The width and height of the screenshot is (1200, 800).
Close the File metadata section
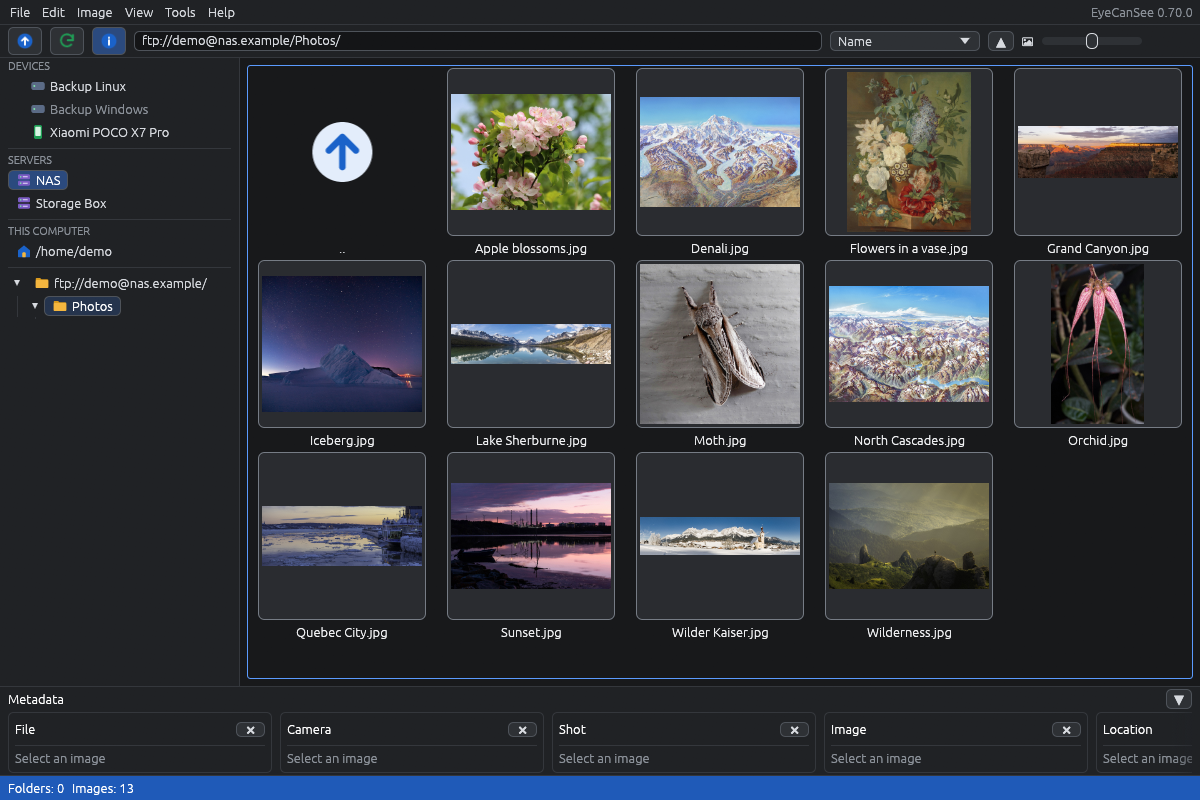(x=250, y=730)
